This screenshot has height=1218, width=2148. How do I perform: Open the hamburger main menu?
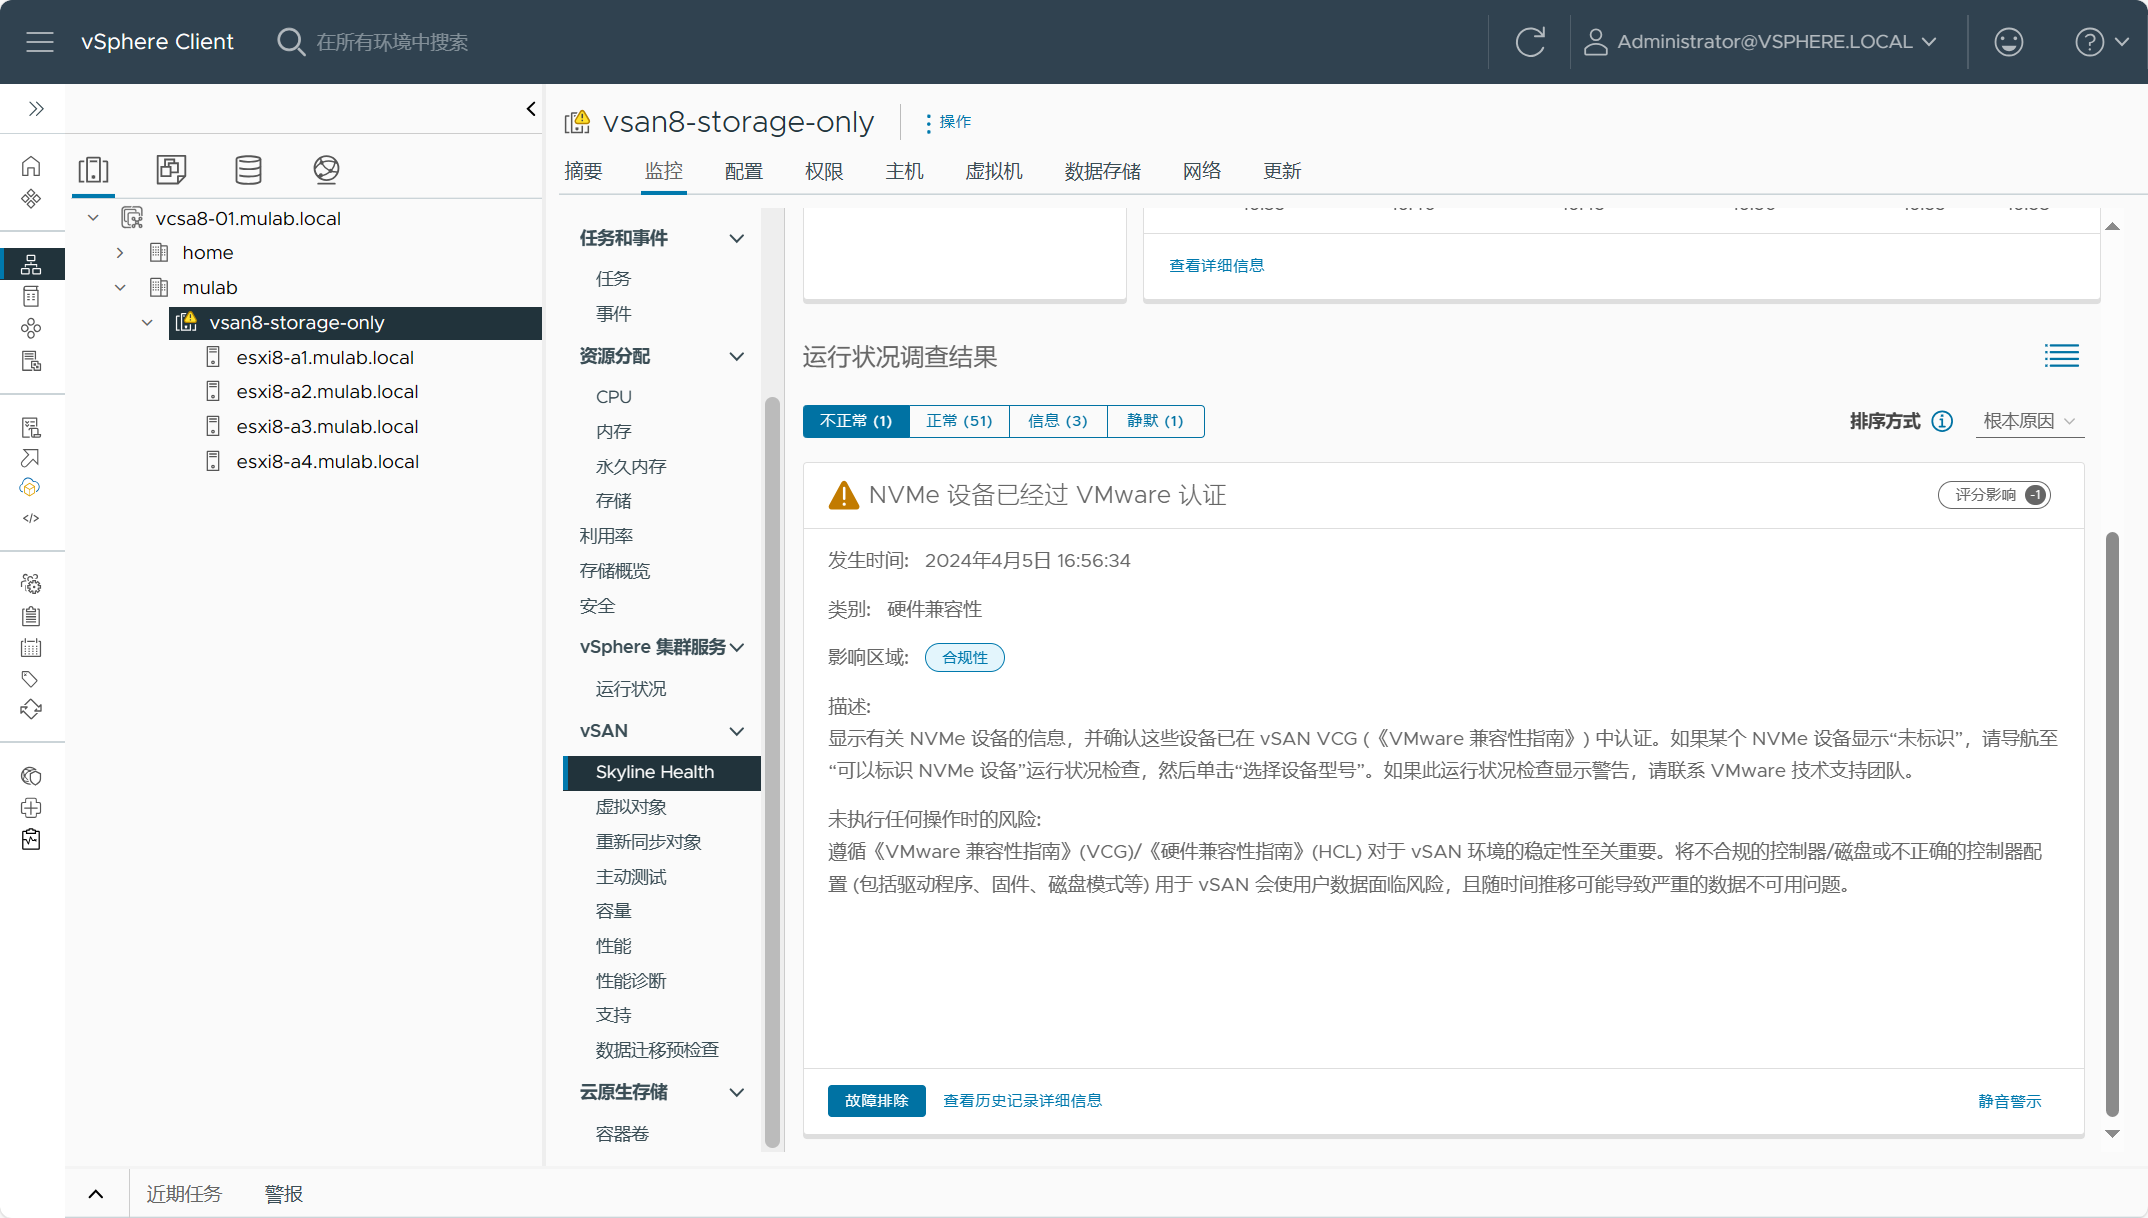pyautogui.click(x=40, y=42)
